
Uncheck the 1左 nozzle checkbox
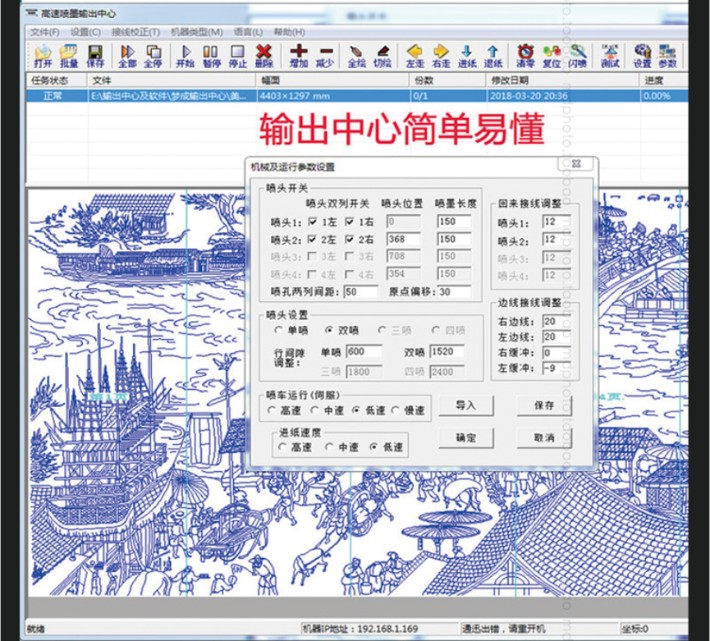[313, 221]
